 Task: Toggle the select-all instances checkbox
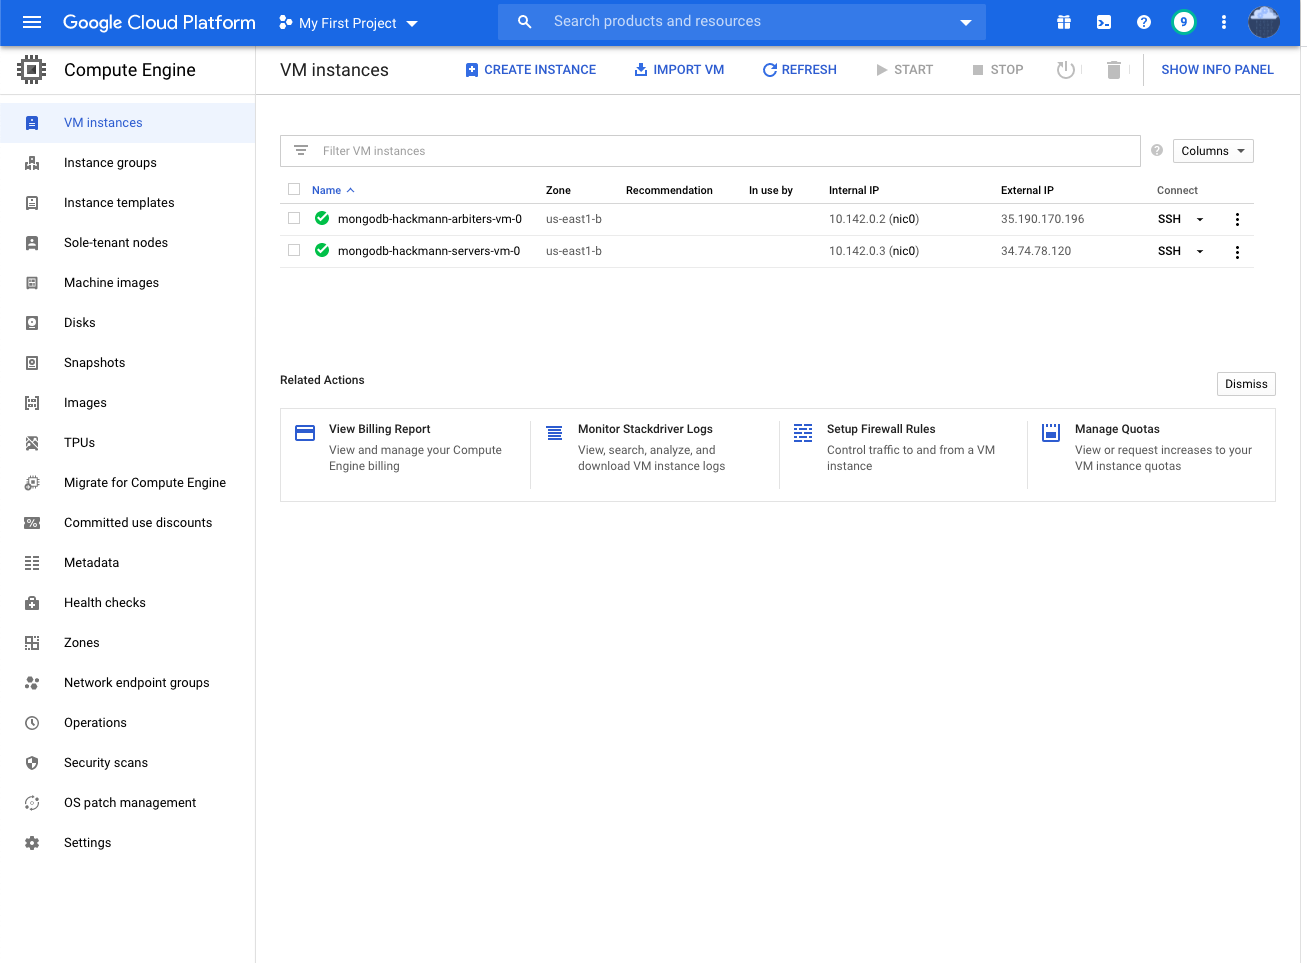click(x=294, y=189)
